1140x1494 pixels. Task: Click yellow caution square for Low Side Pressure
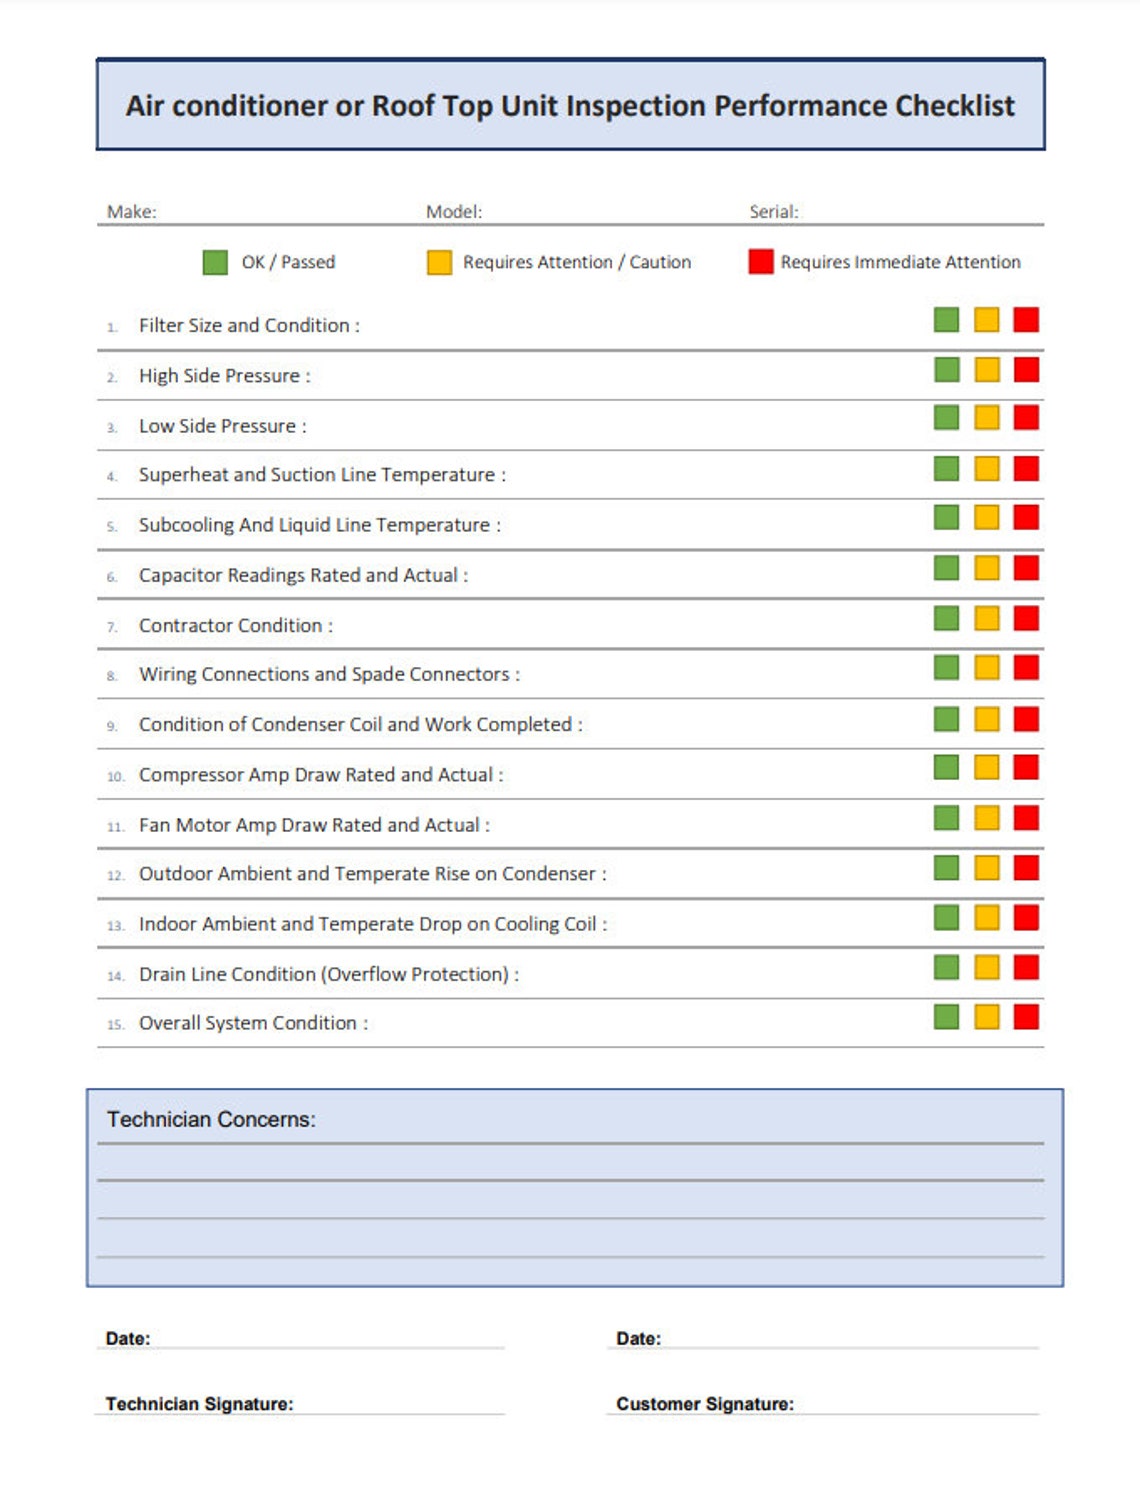[986, 421]
